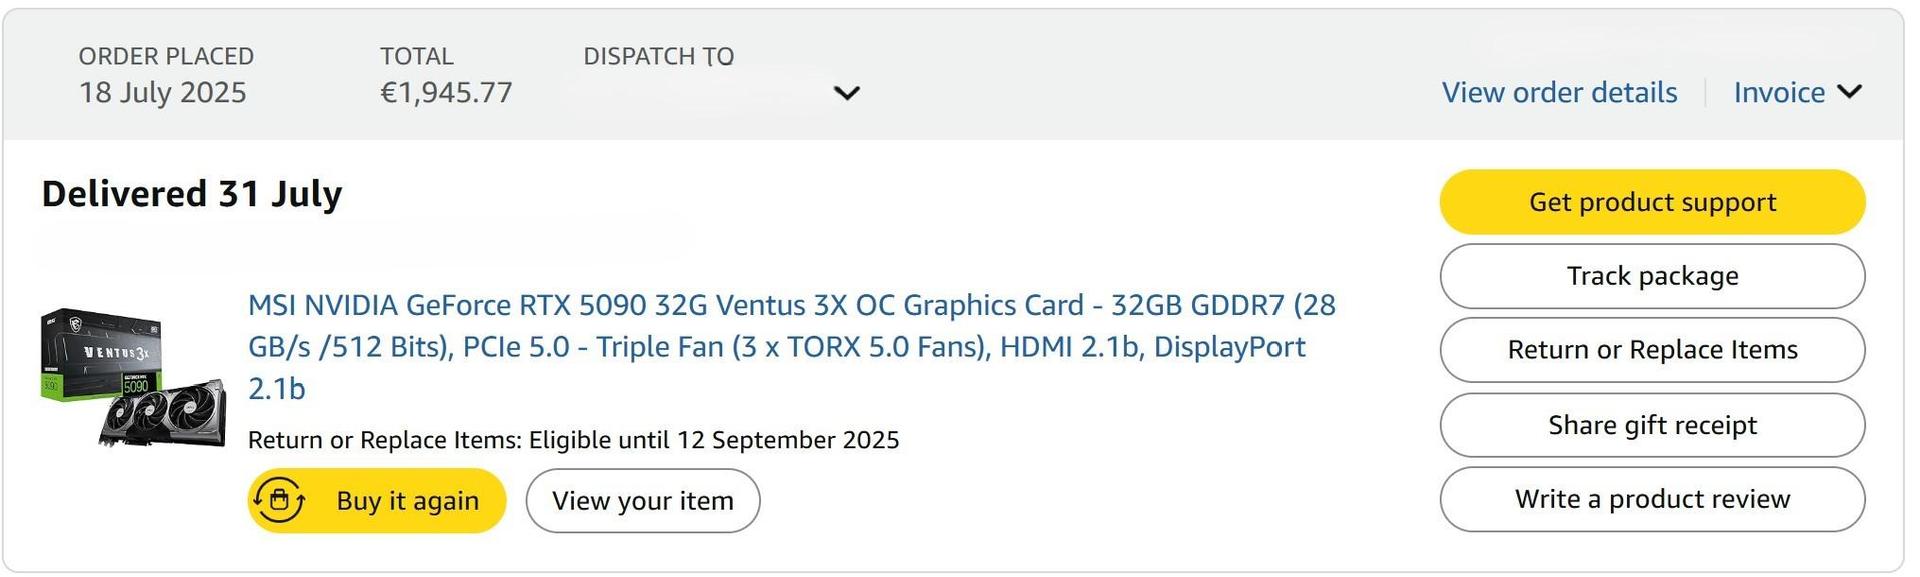Write a product review for this order

[x=1652, y=499]
